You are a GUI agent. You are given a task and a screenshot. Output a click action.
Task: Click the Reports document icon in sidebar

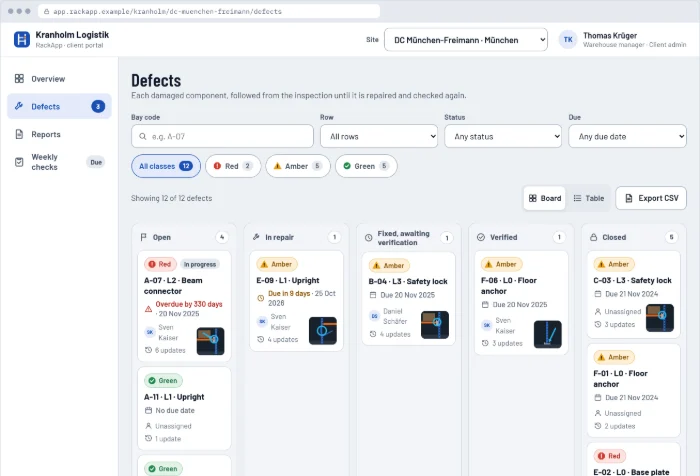pyautogui.click(x=19, y=134)
